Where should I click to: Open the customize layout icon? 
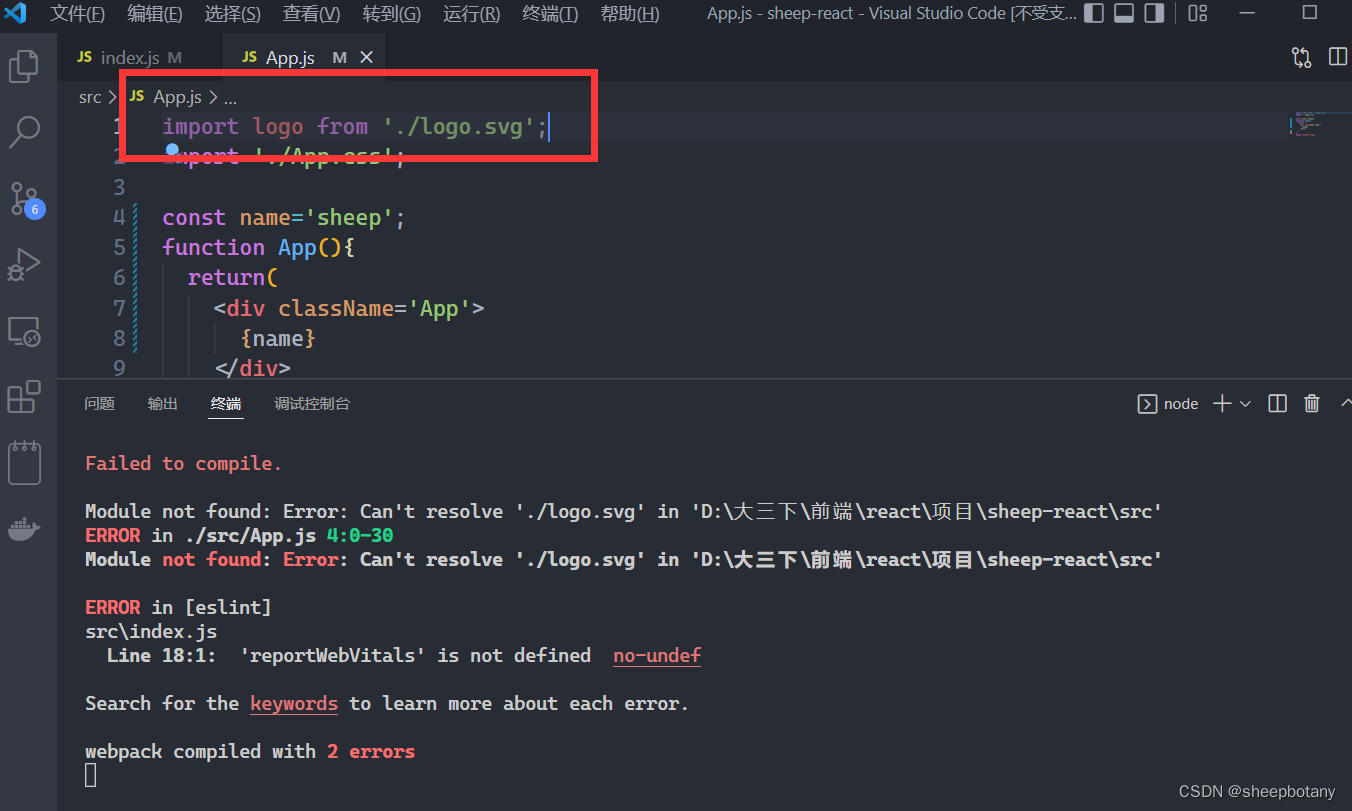tap(1197, 13)
